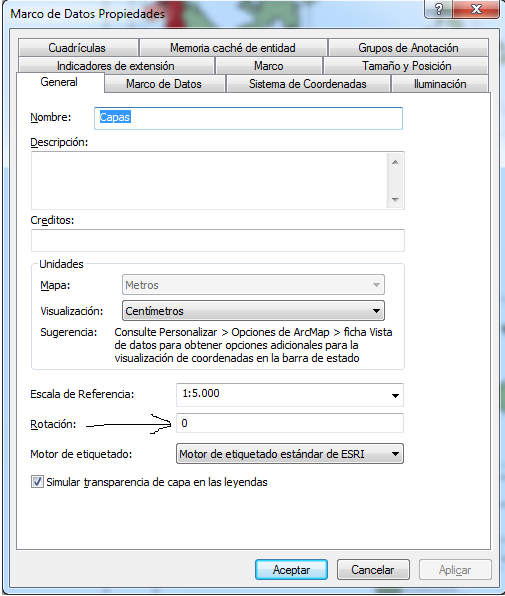This screenshot has height=596, width=505.
Task: Open the Visualización units dropdown
Action: pyautogui.click(x=253, y=311)
